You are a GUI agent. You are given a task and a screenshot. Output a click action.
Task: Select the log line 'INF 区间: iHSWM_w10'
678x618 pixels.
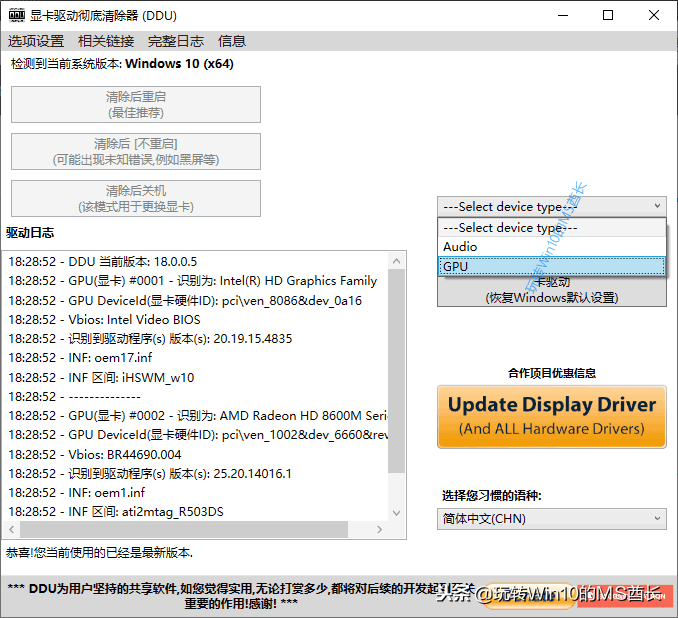(x=101, y=378)
